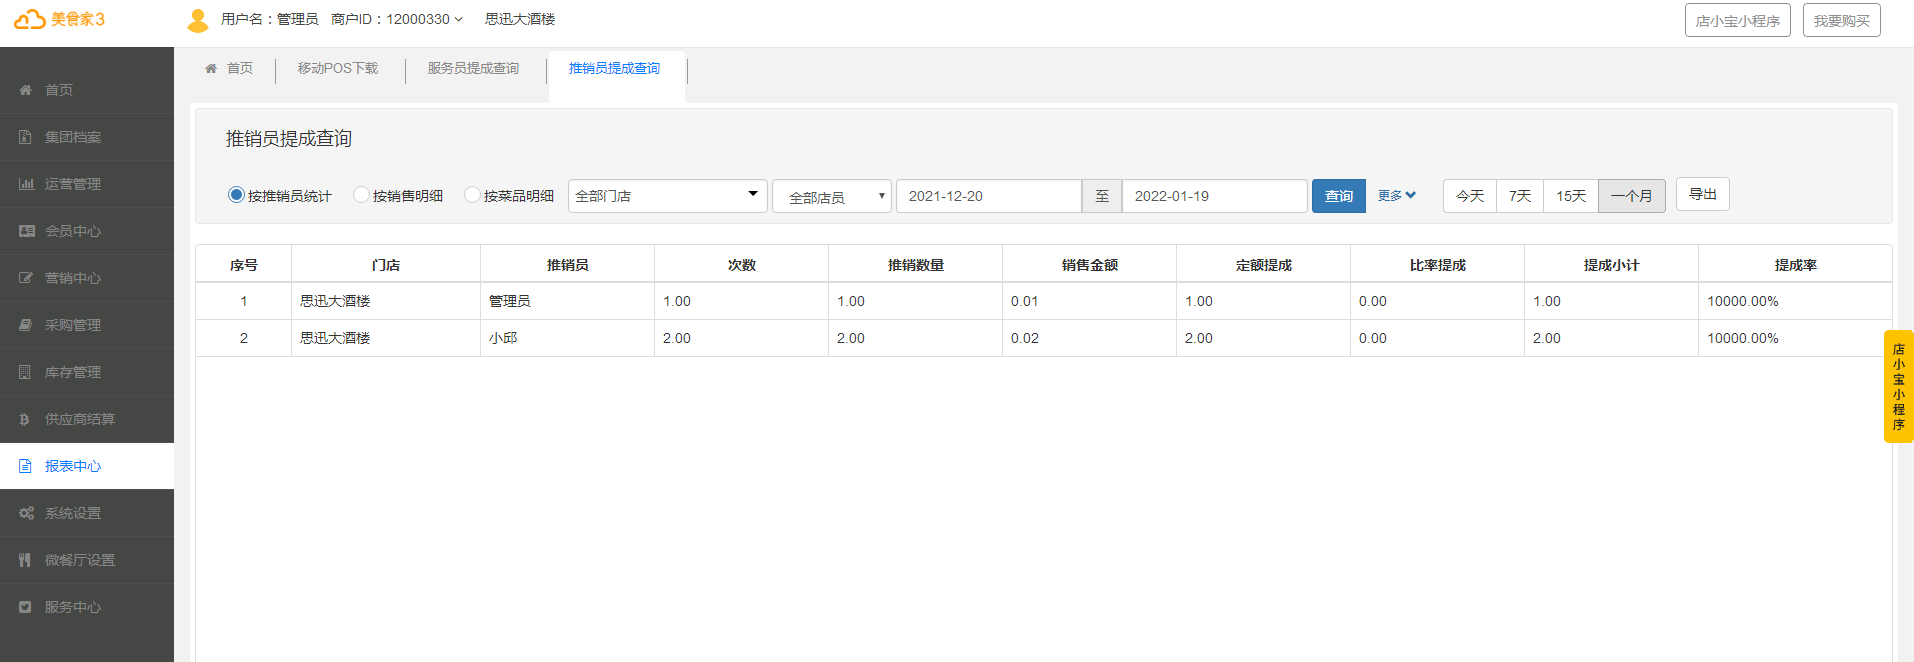
Task: Click the 7天 date range button
Action: (1519, 196)
